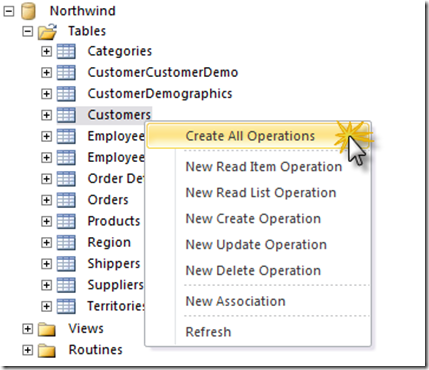Choose New Association from context menu

point(235,301)
